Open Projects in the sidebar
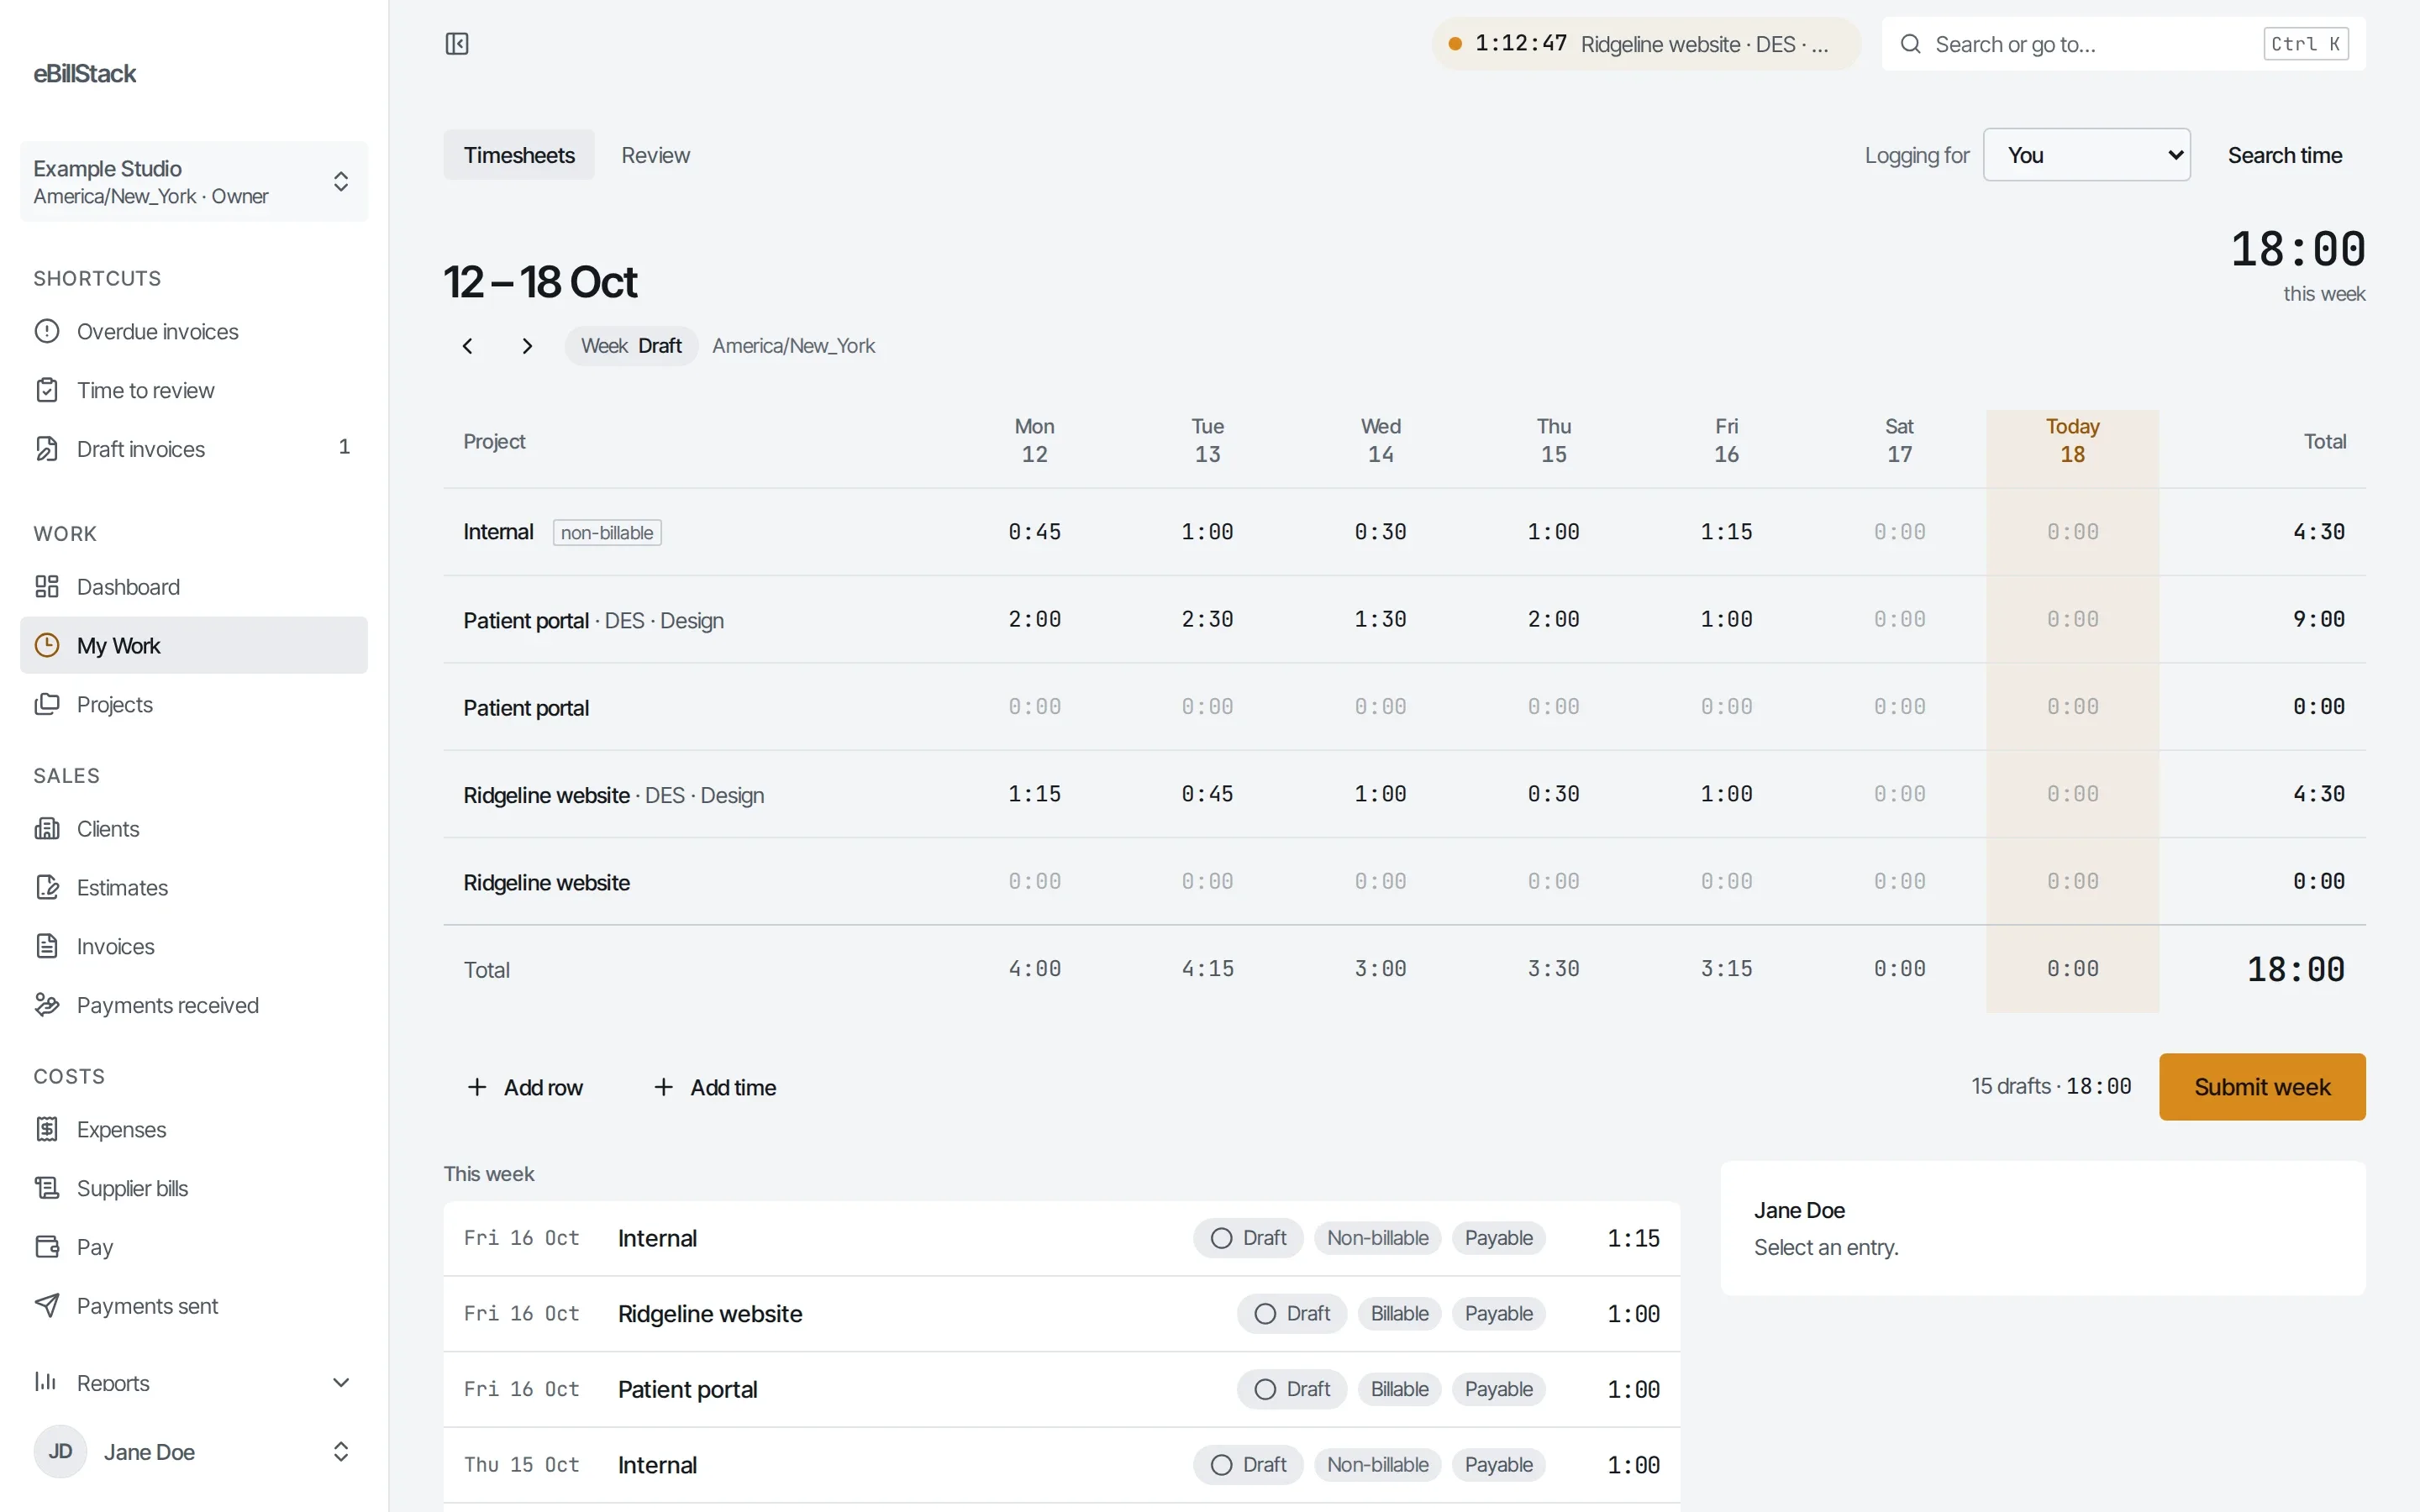Viewport: 2420px width, 1512px height. pos(194,704)
